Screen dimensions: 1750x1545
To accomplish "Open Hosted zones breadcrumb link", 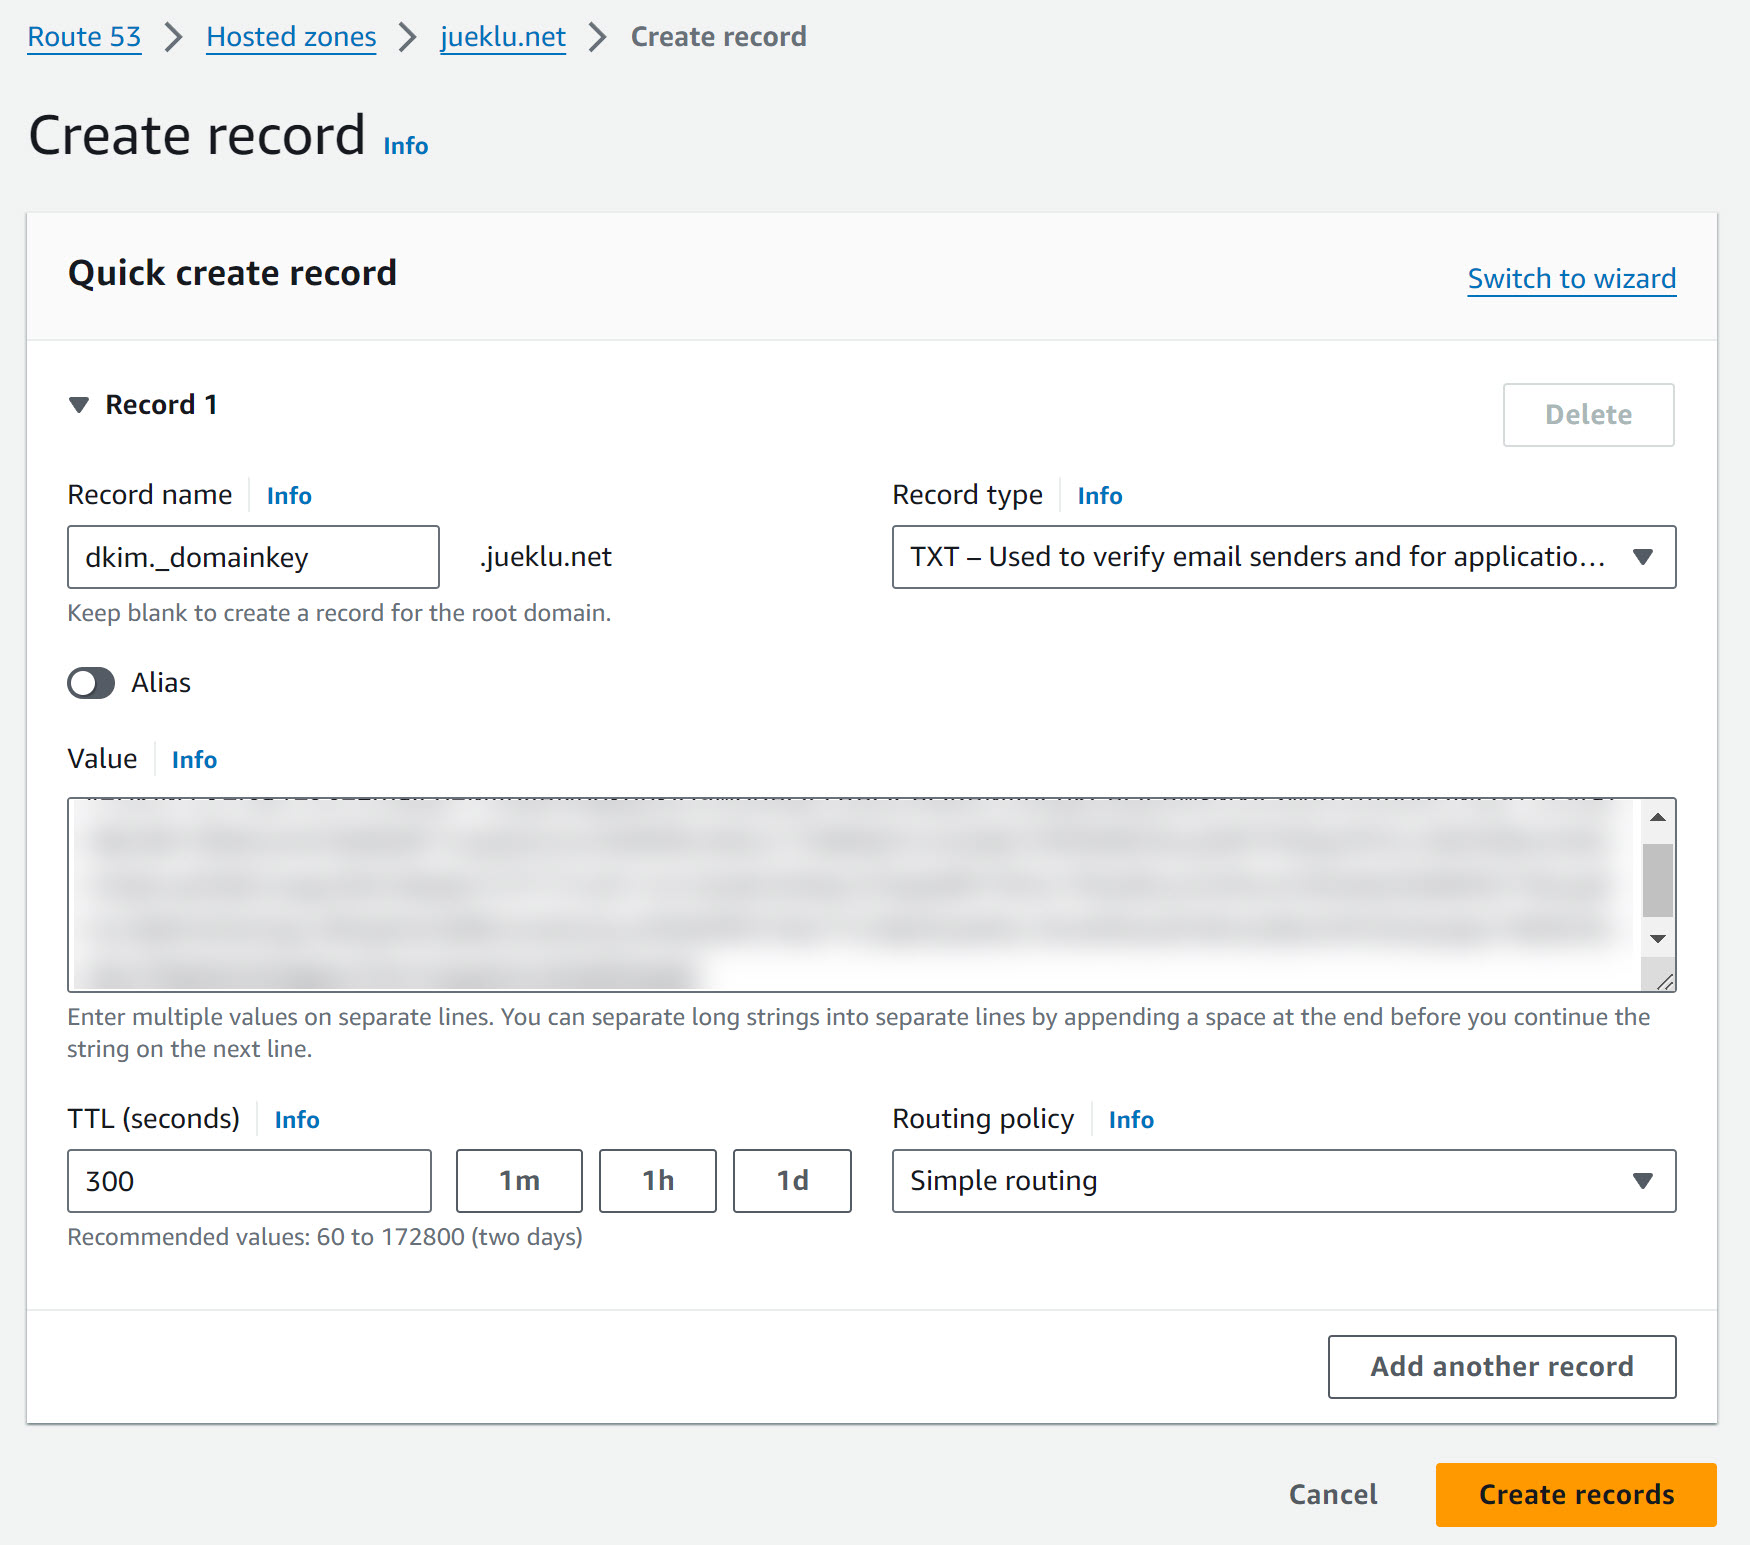I will click(x=291, y=37).
